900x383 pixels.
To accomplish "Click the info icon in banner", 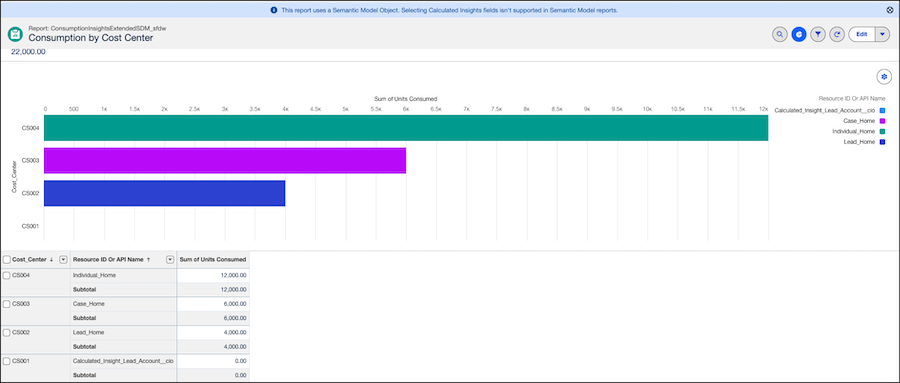I will [x=274, y=10].
